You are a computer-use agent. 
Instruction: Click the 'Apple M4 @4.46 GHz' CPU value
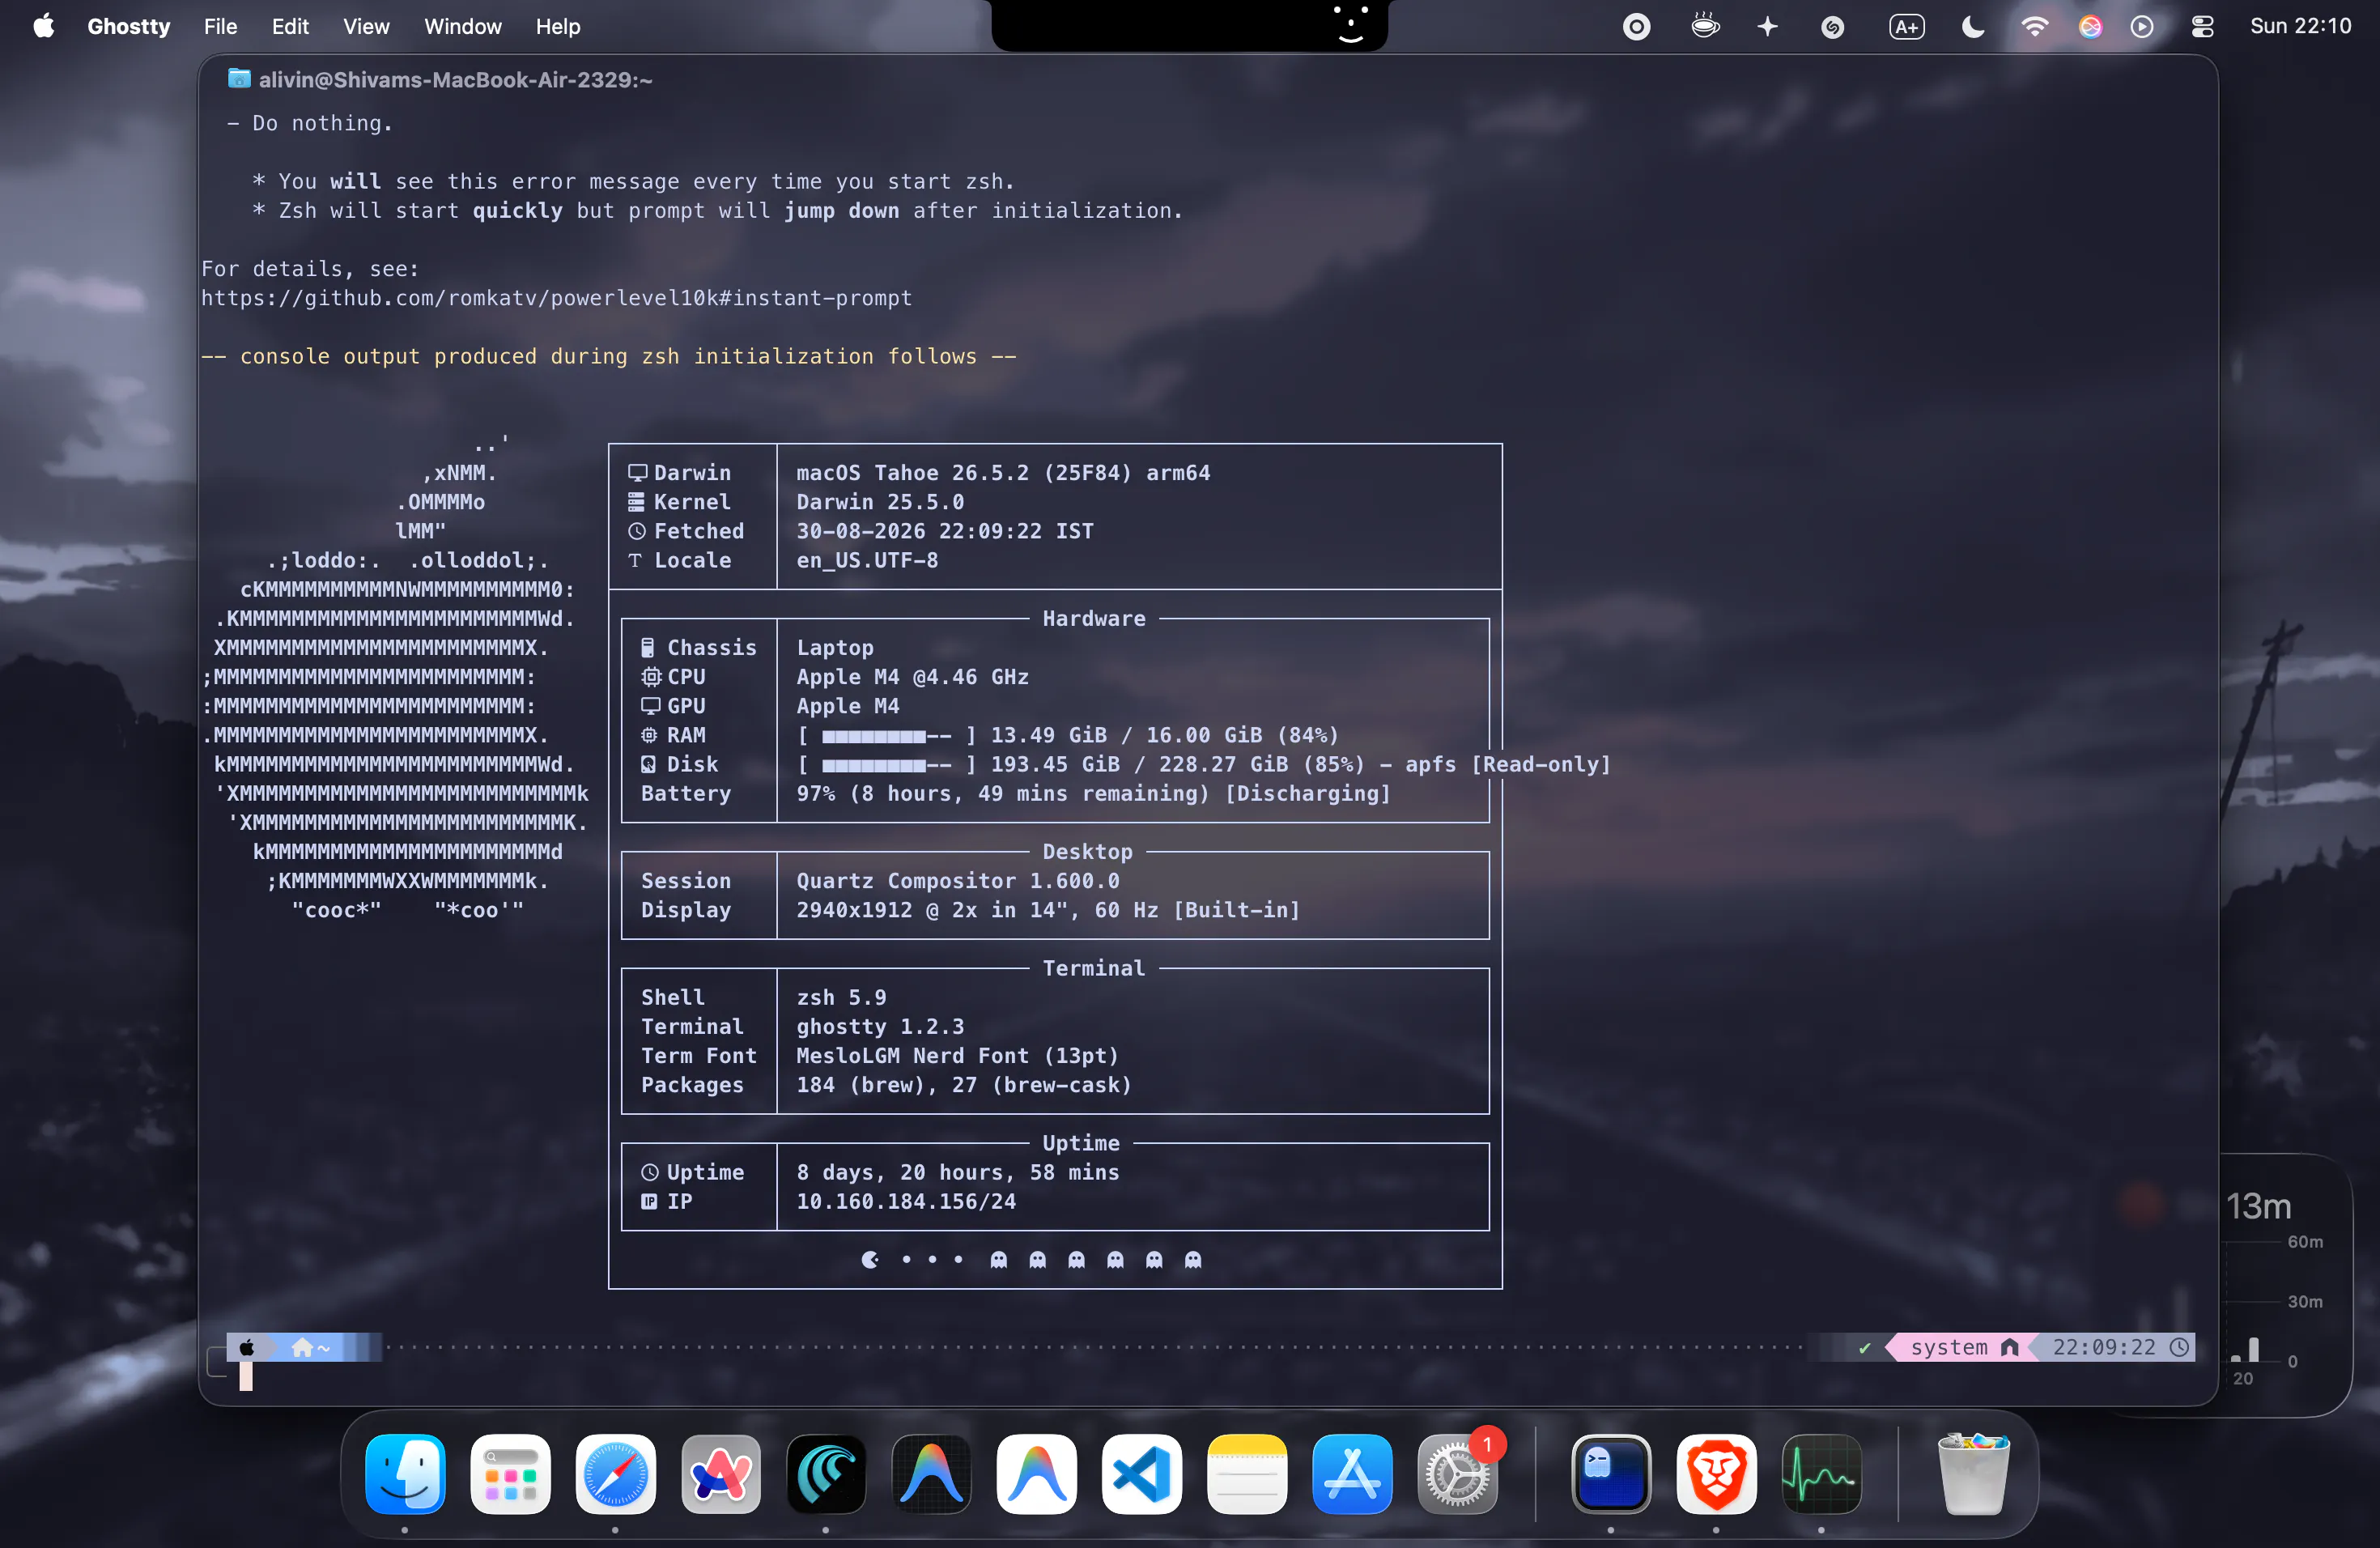pos(912,677)
